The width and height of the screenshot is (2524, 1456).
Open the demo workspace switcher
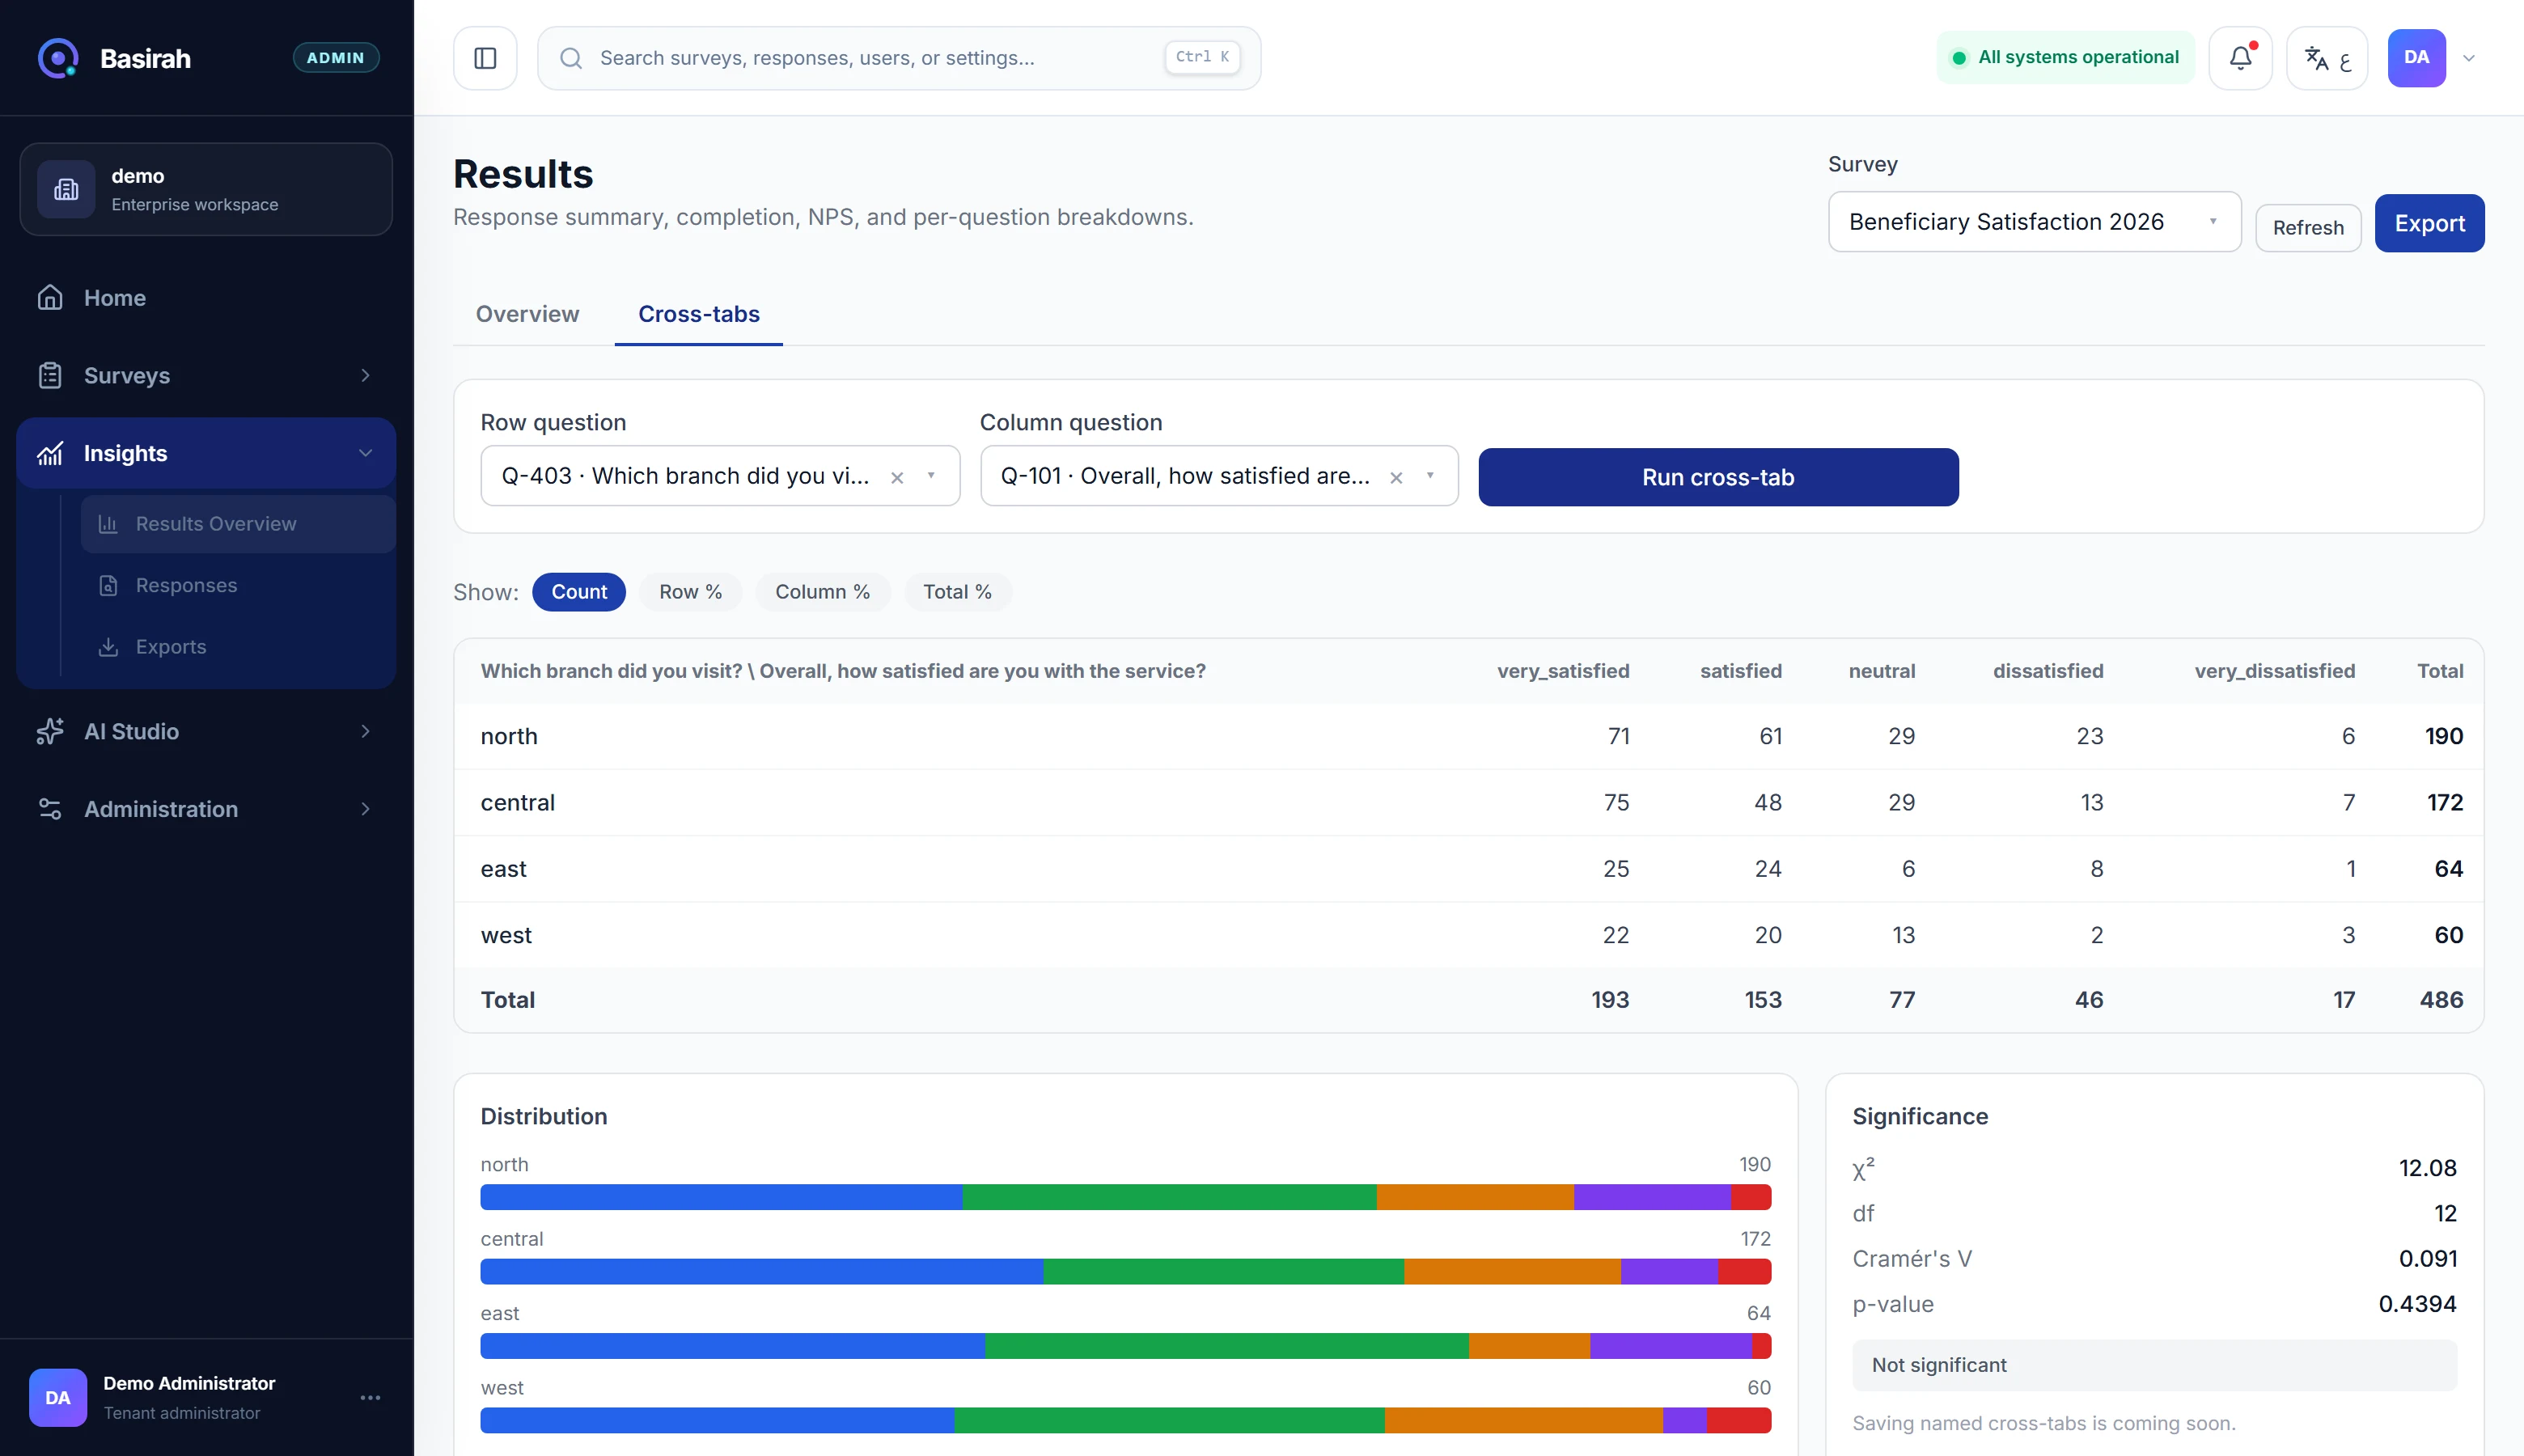206,189
